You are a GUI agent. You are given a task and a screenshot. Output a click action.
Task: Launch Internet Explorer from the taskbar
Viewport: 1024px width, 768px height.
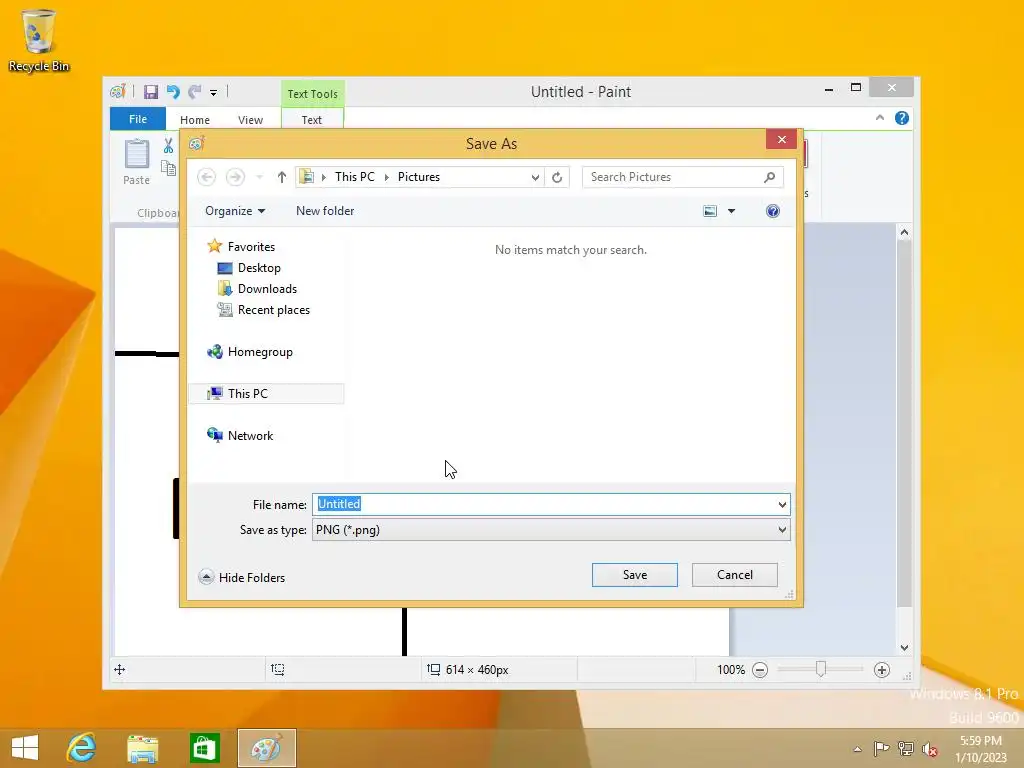(x=82, y=748)
